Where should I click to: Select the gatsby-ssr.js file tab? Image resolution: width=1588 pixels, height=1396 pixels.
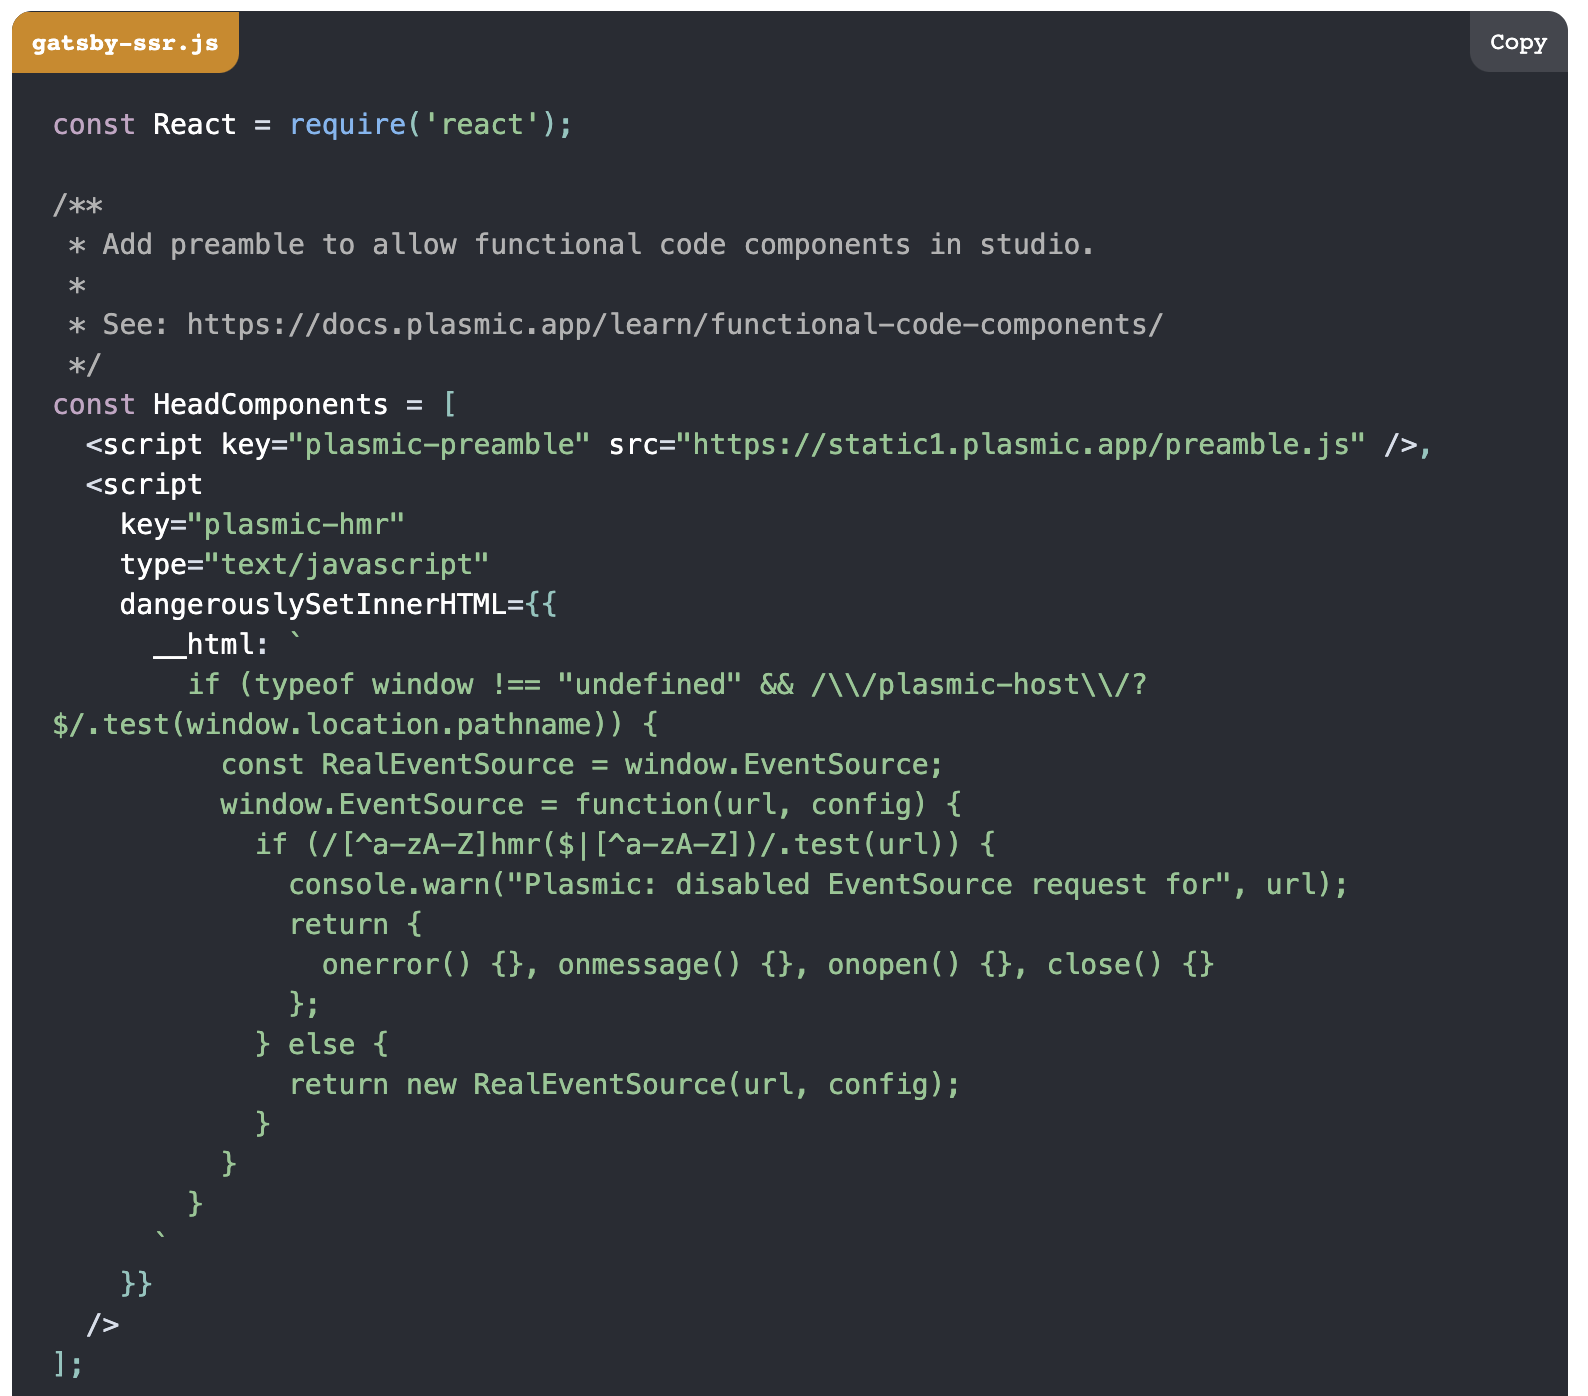click(125, 43)
